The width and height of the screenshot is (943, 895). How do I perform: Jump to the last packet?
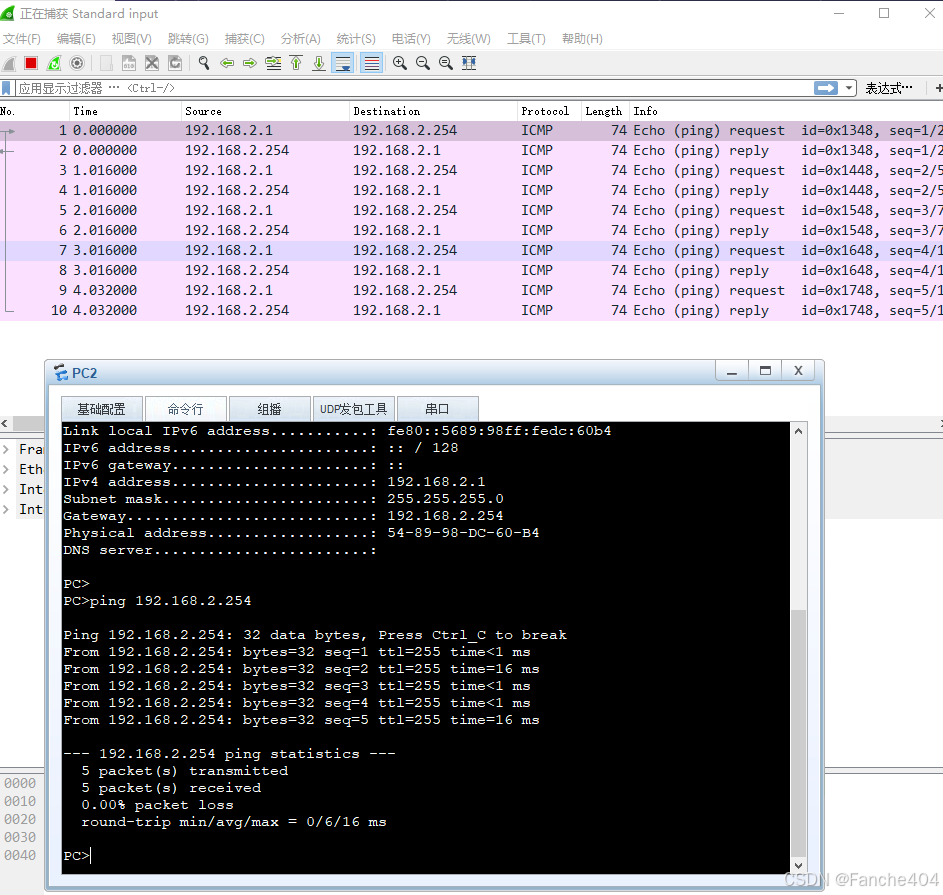click(319, 63)
